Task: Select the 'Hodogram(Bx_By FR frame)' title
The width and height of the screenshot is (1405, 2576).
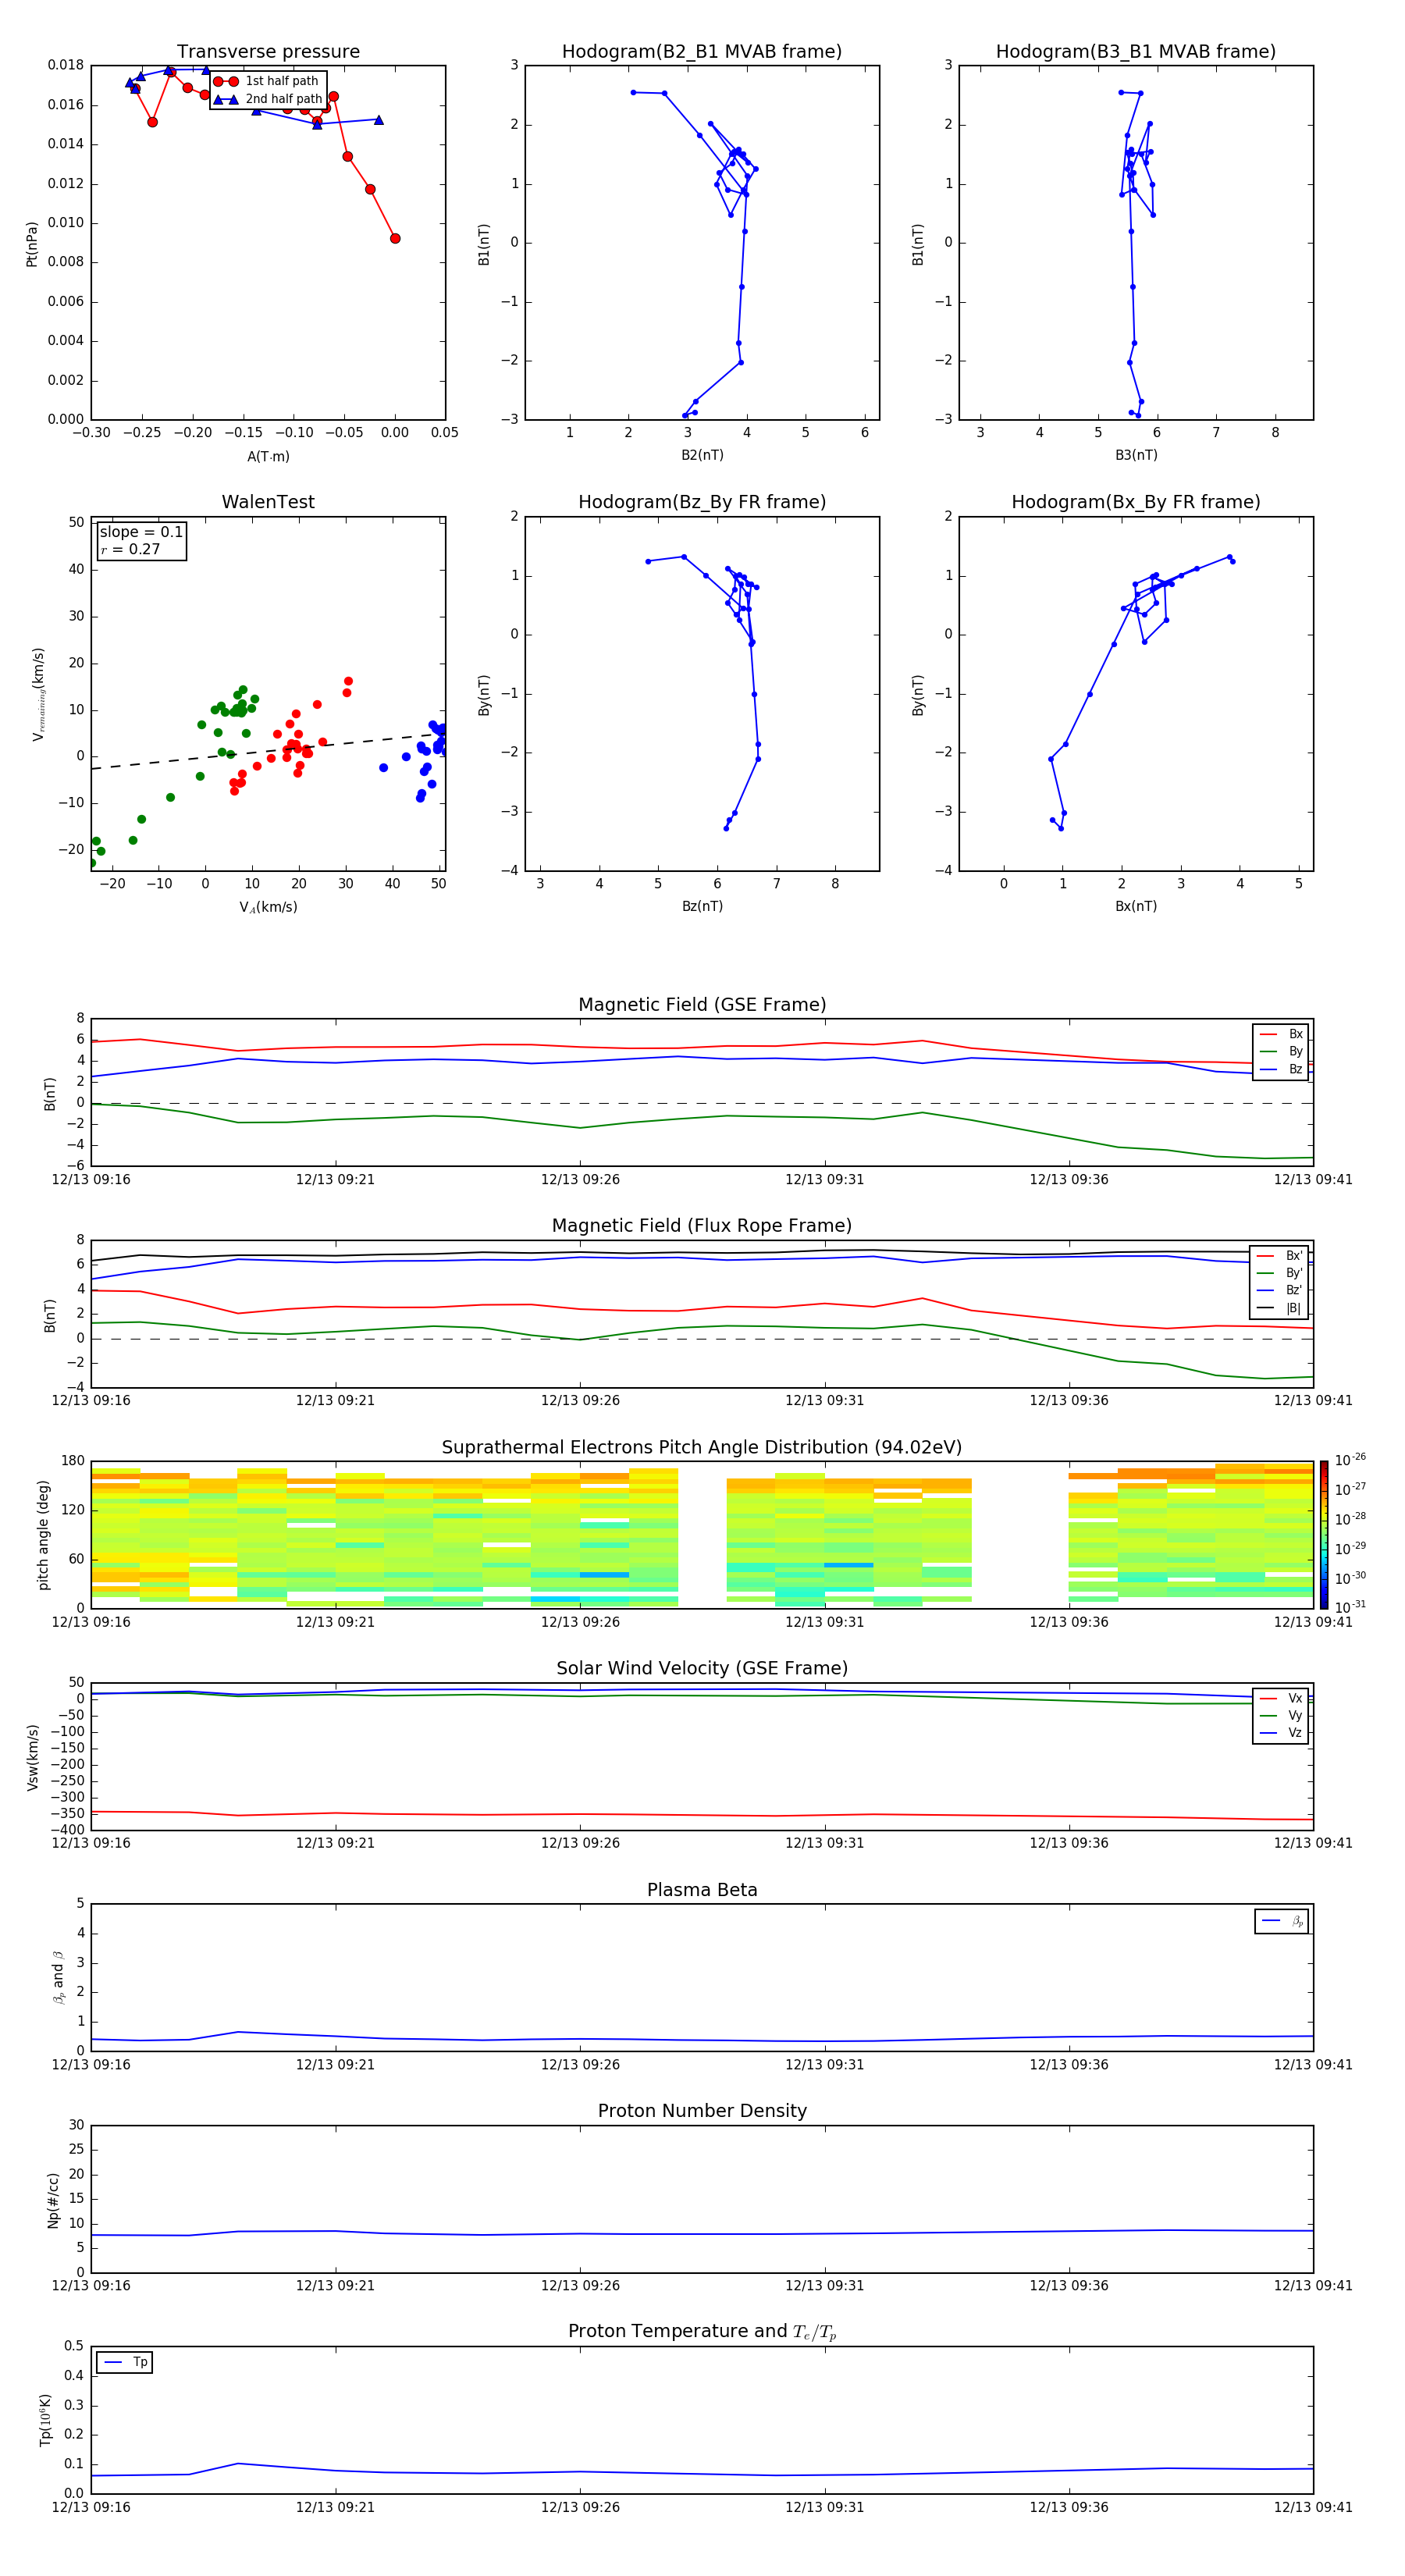Action: 1136,502
